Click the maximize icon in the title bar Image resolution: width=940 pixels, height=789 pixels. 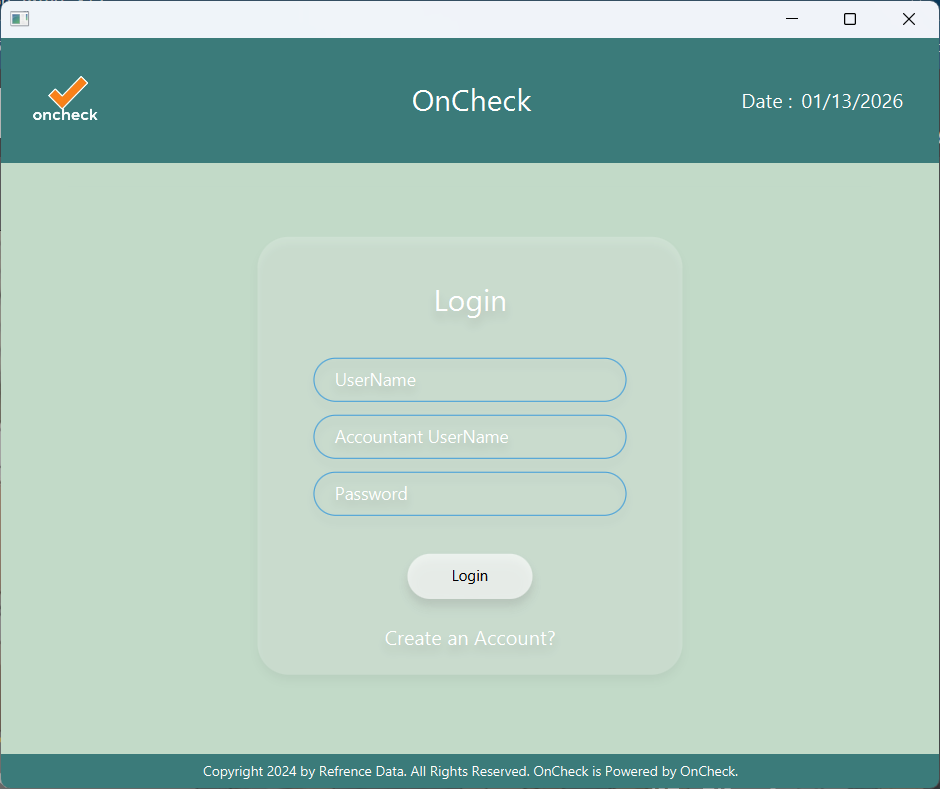(x=850, y=18)
